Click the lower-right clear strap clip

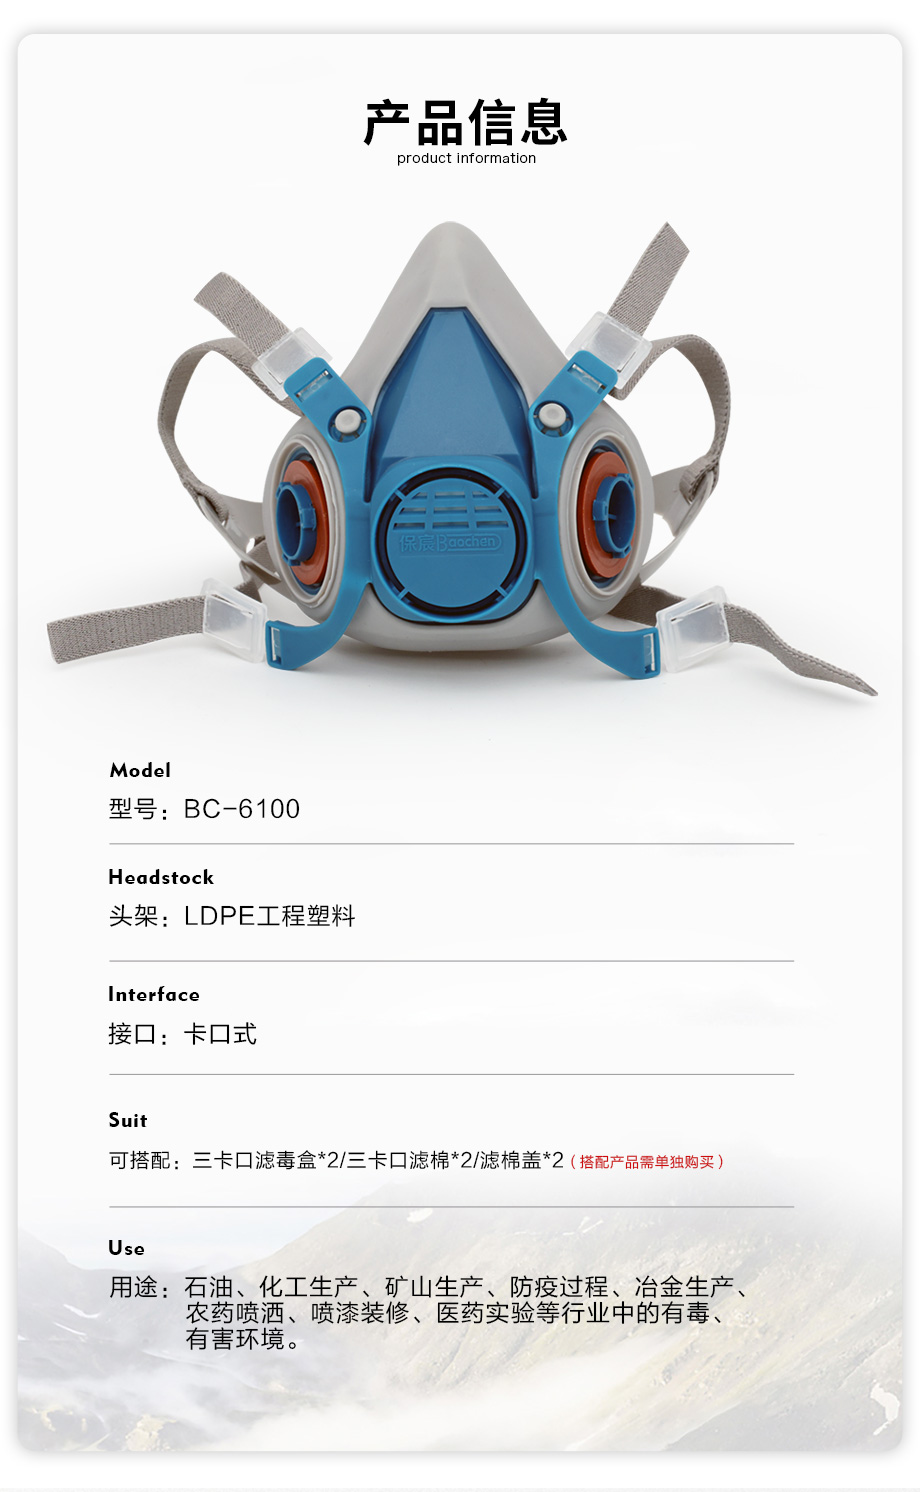[692, 626]
